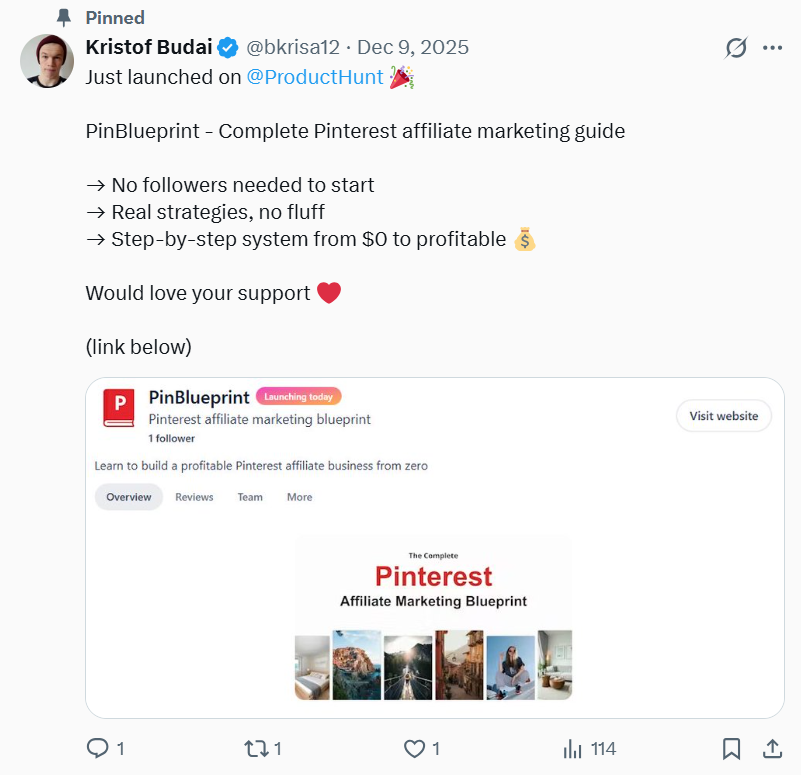
Task: Open the three-dot more options menu
Action: (x=772, y=48)
